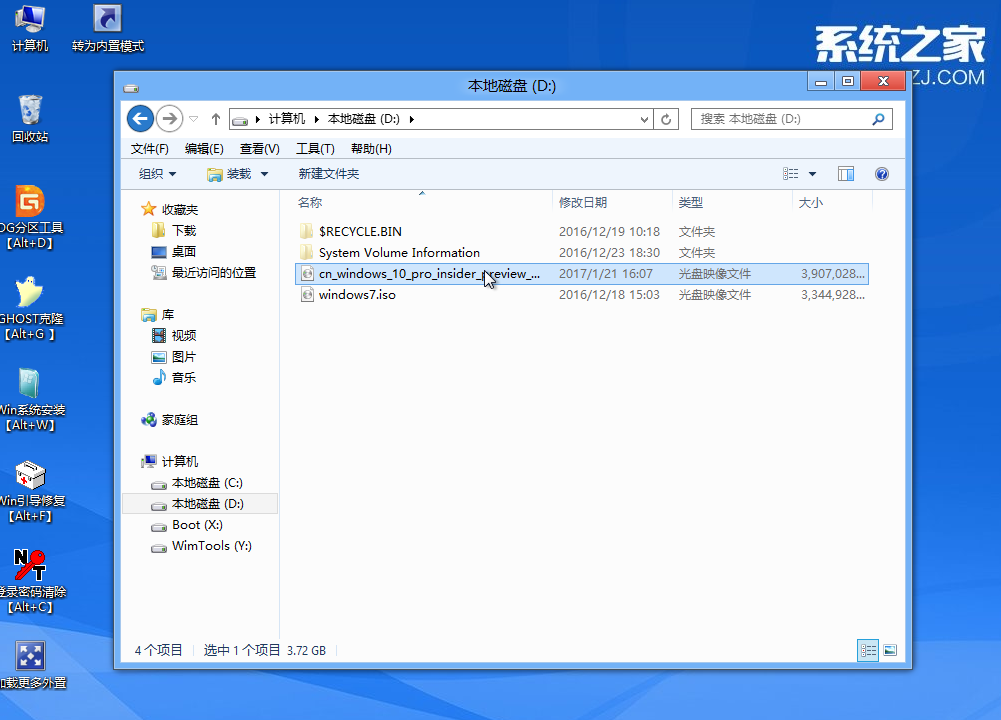Expand the address bar history dropdown
1001x720 pixels.
[645, 119]
